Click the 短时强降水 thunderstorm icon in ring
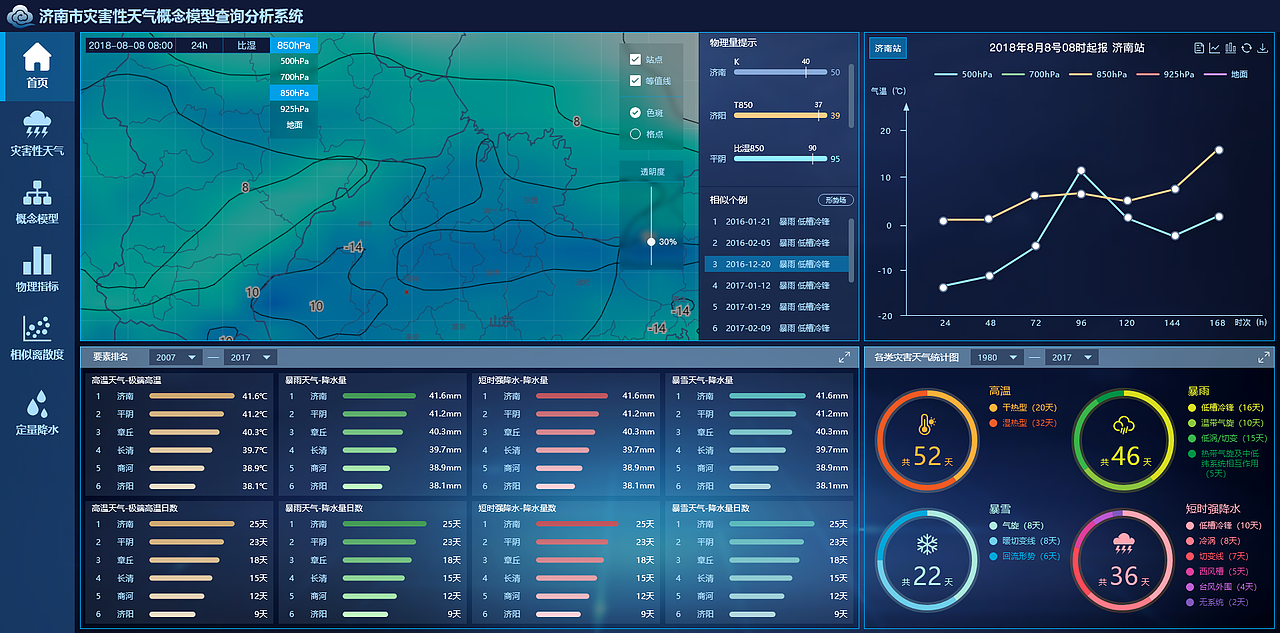The width and height of the screenshot is (1280, 633). 1124,544
